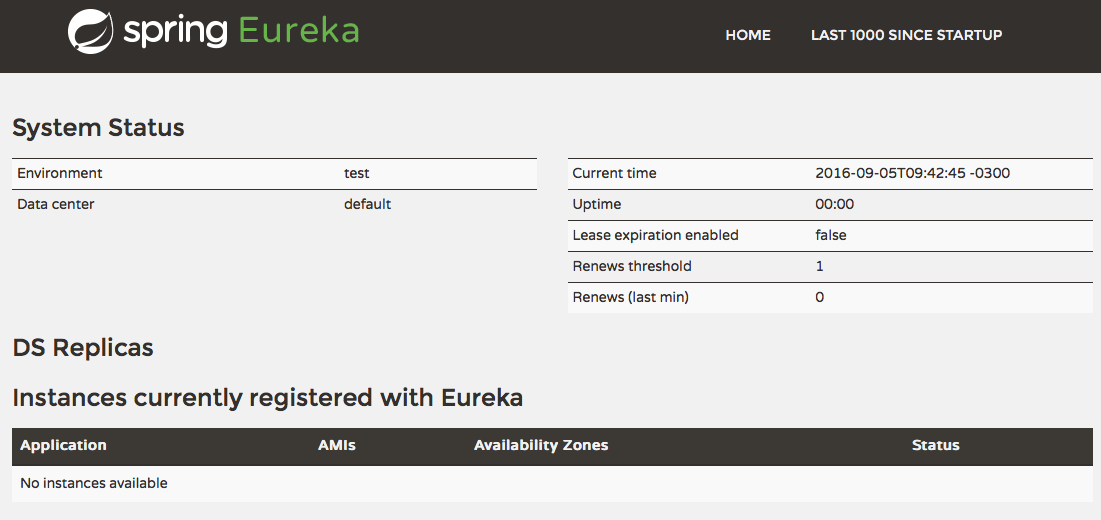
Task: Click the Renews threshold label
Action: (632, 266)
